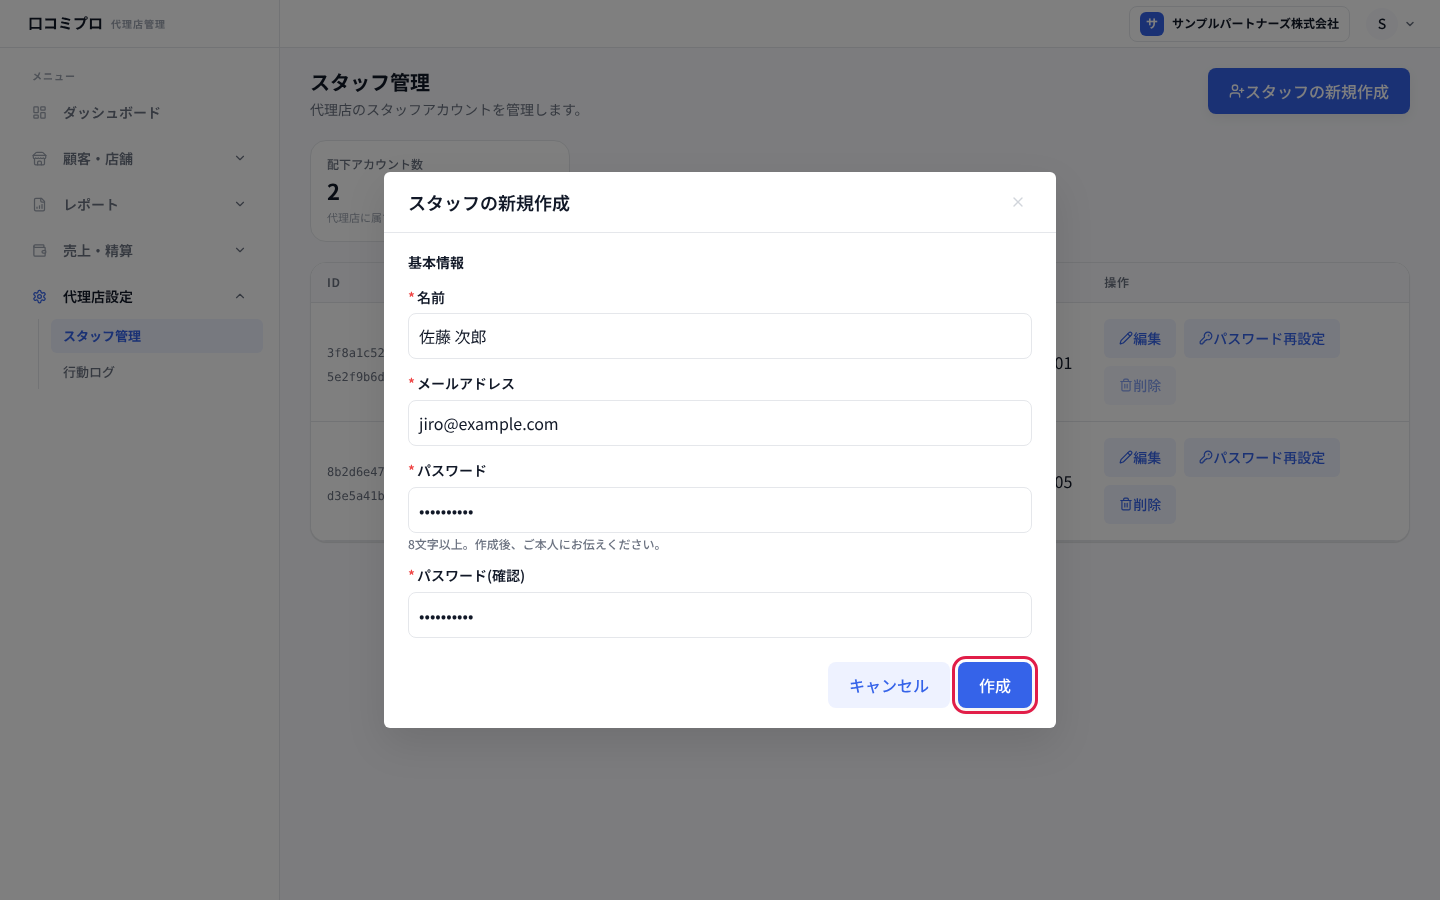Viewport: 1440px width, 900px height.
Task: Click the 名前 input containing 佐藤 次郎
Action: (720, 336)
